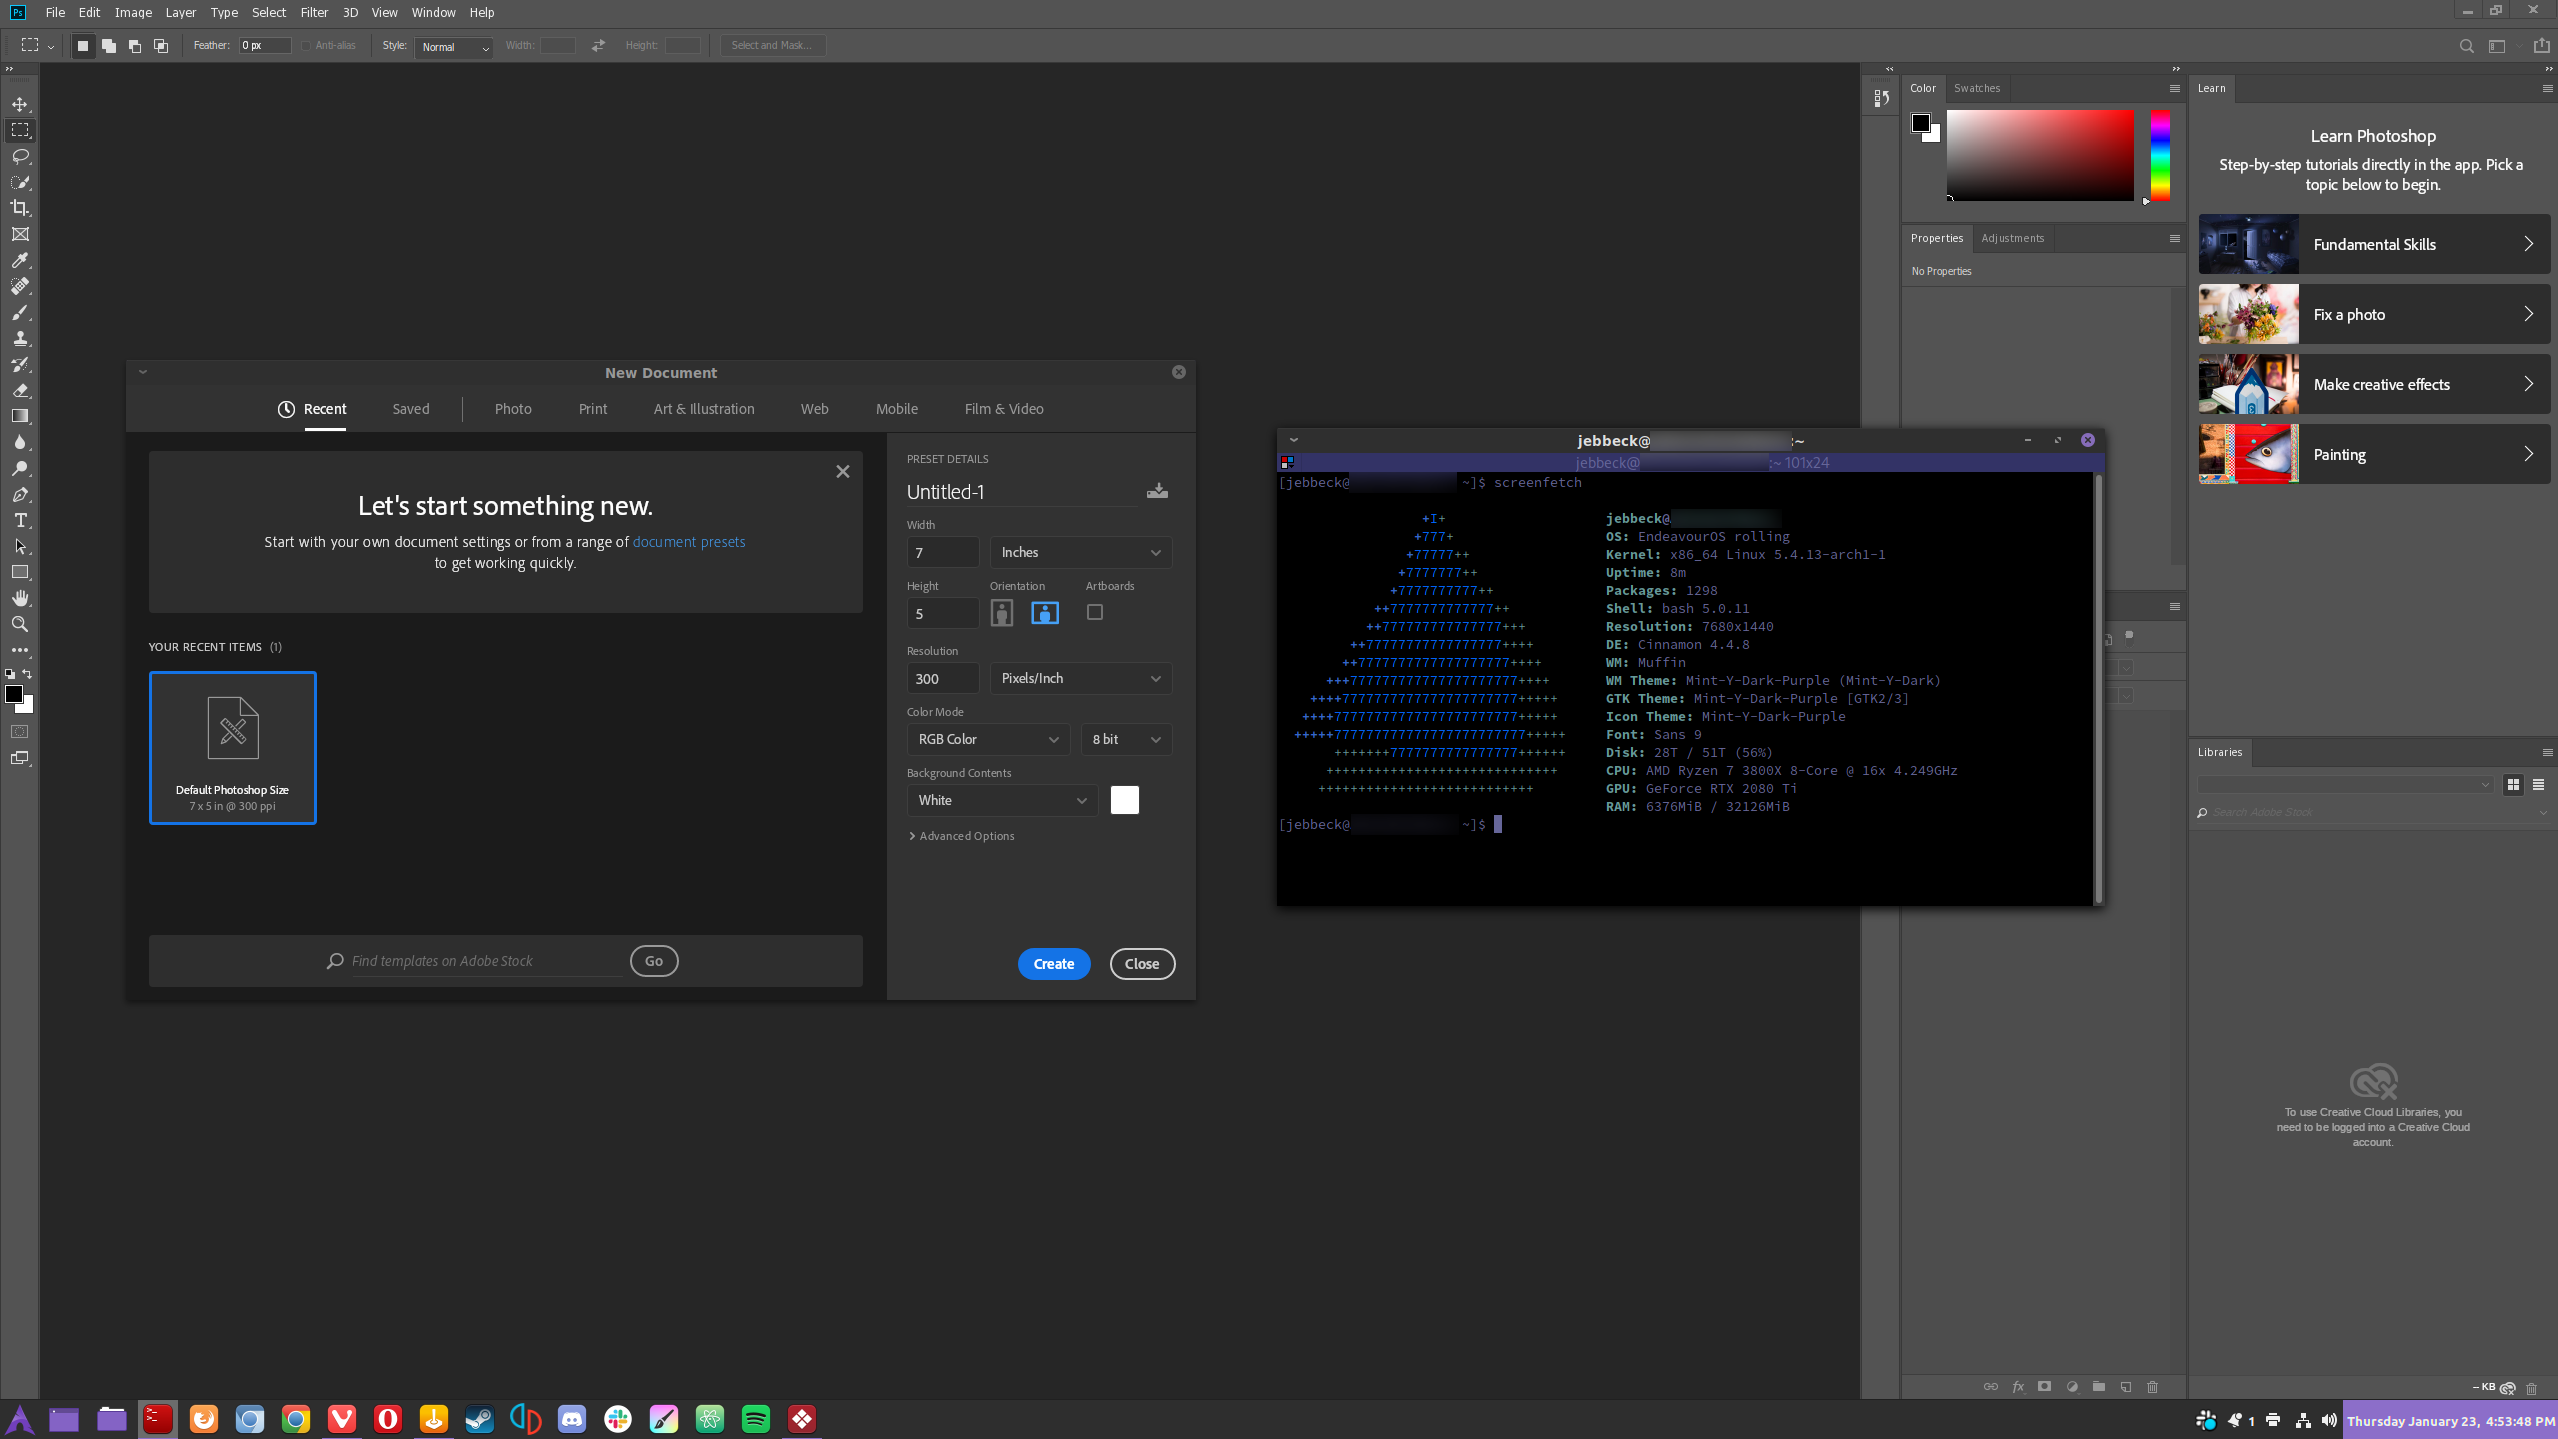The image size is (2558, 1439).
Task: Select the Zoom tool
Action: (x=20, y=624)
